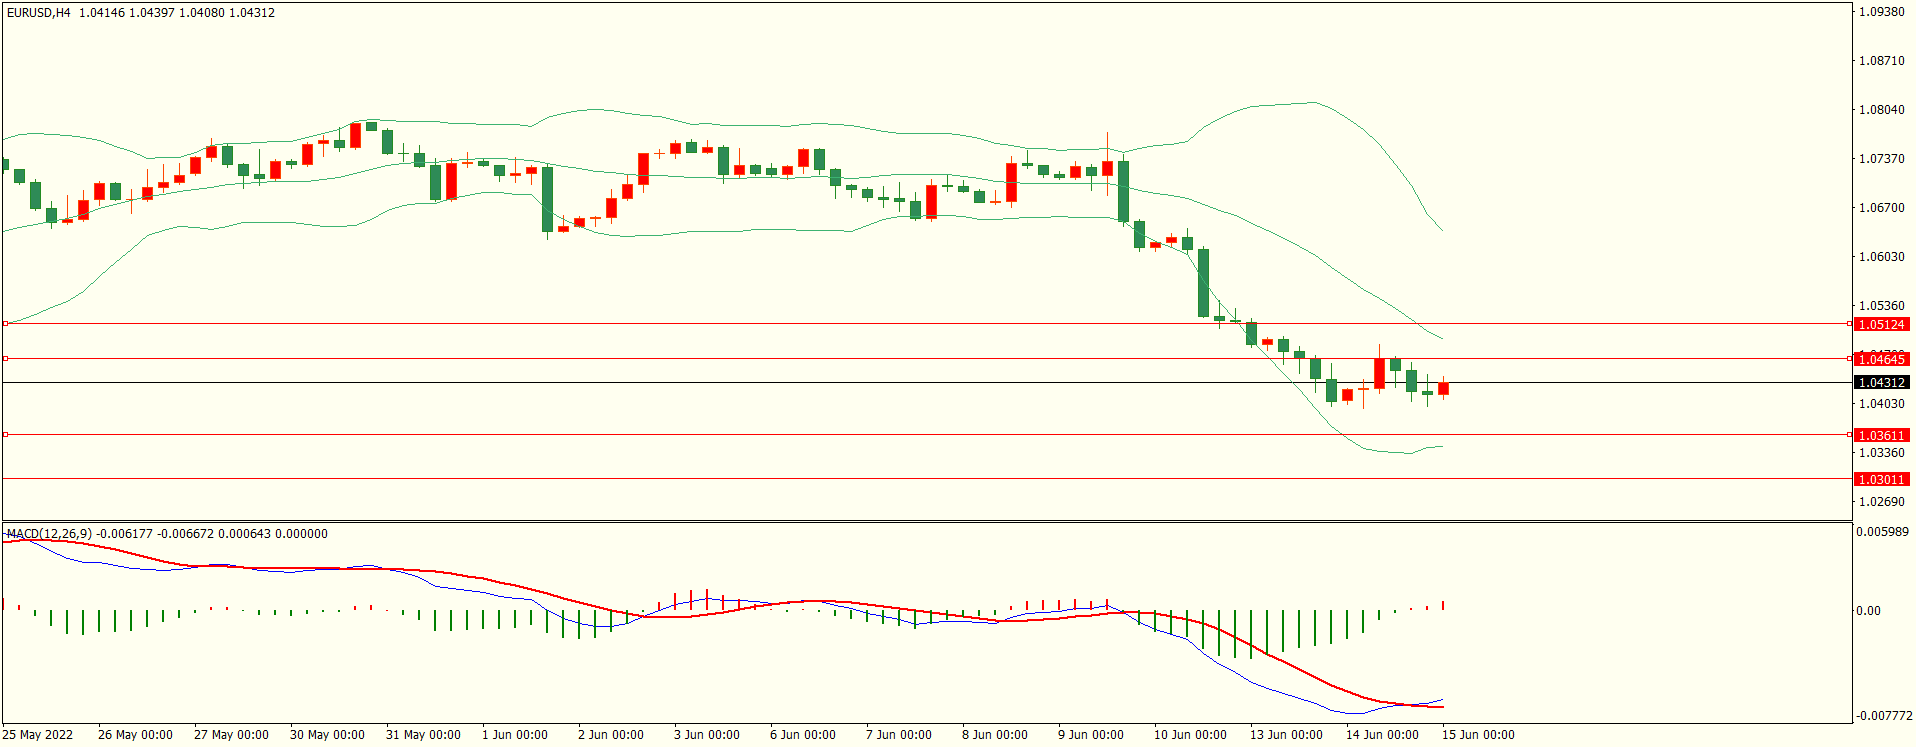
Task: Click the 0.005989 MACD scale value
Action: coord(1882,532)
